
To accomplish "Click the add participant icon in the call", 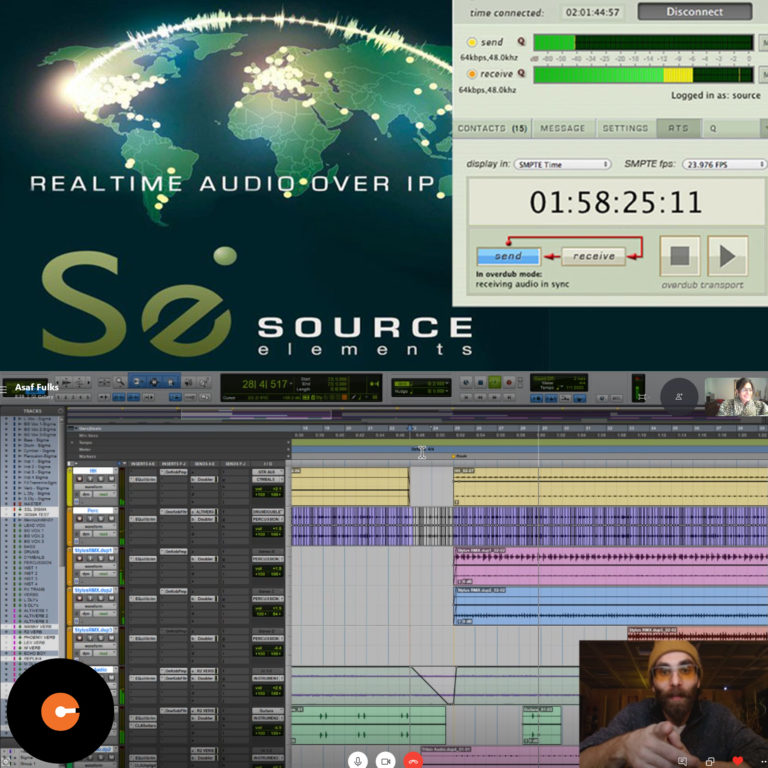I will click(x=679, y=397).
